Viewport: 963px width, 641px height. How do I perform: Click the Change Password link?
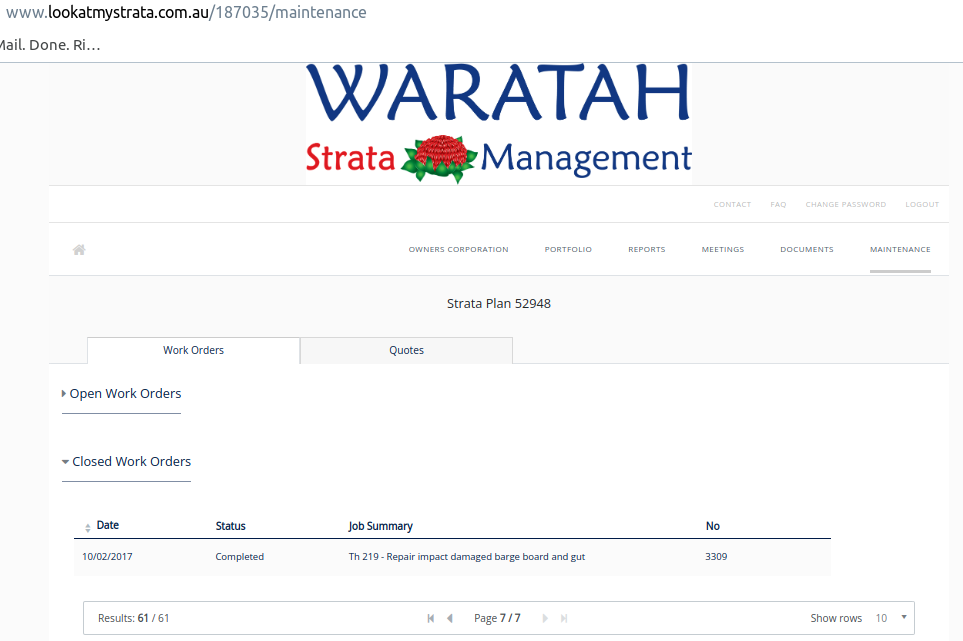(x=846, y=204)
